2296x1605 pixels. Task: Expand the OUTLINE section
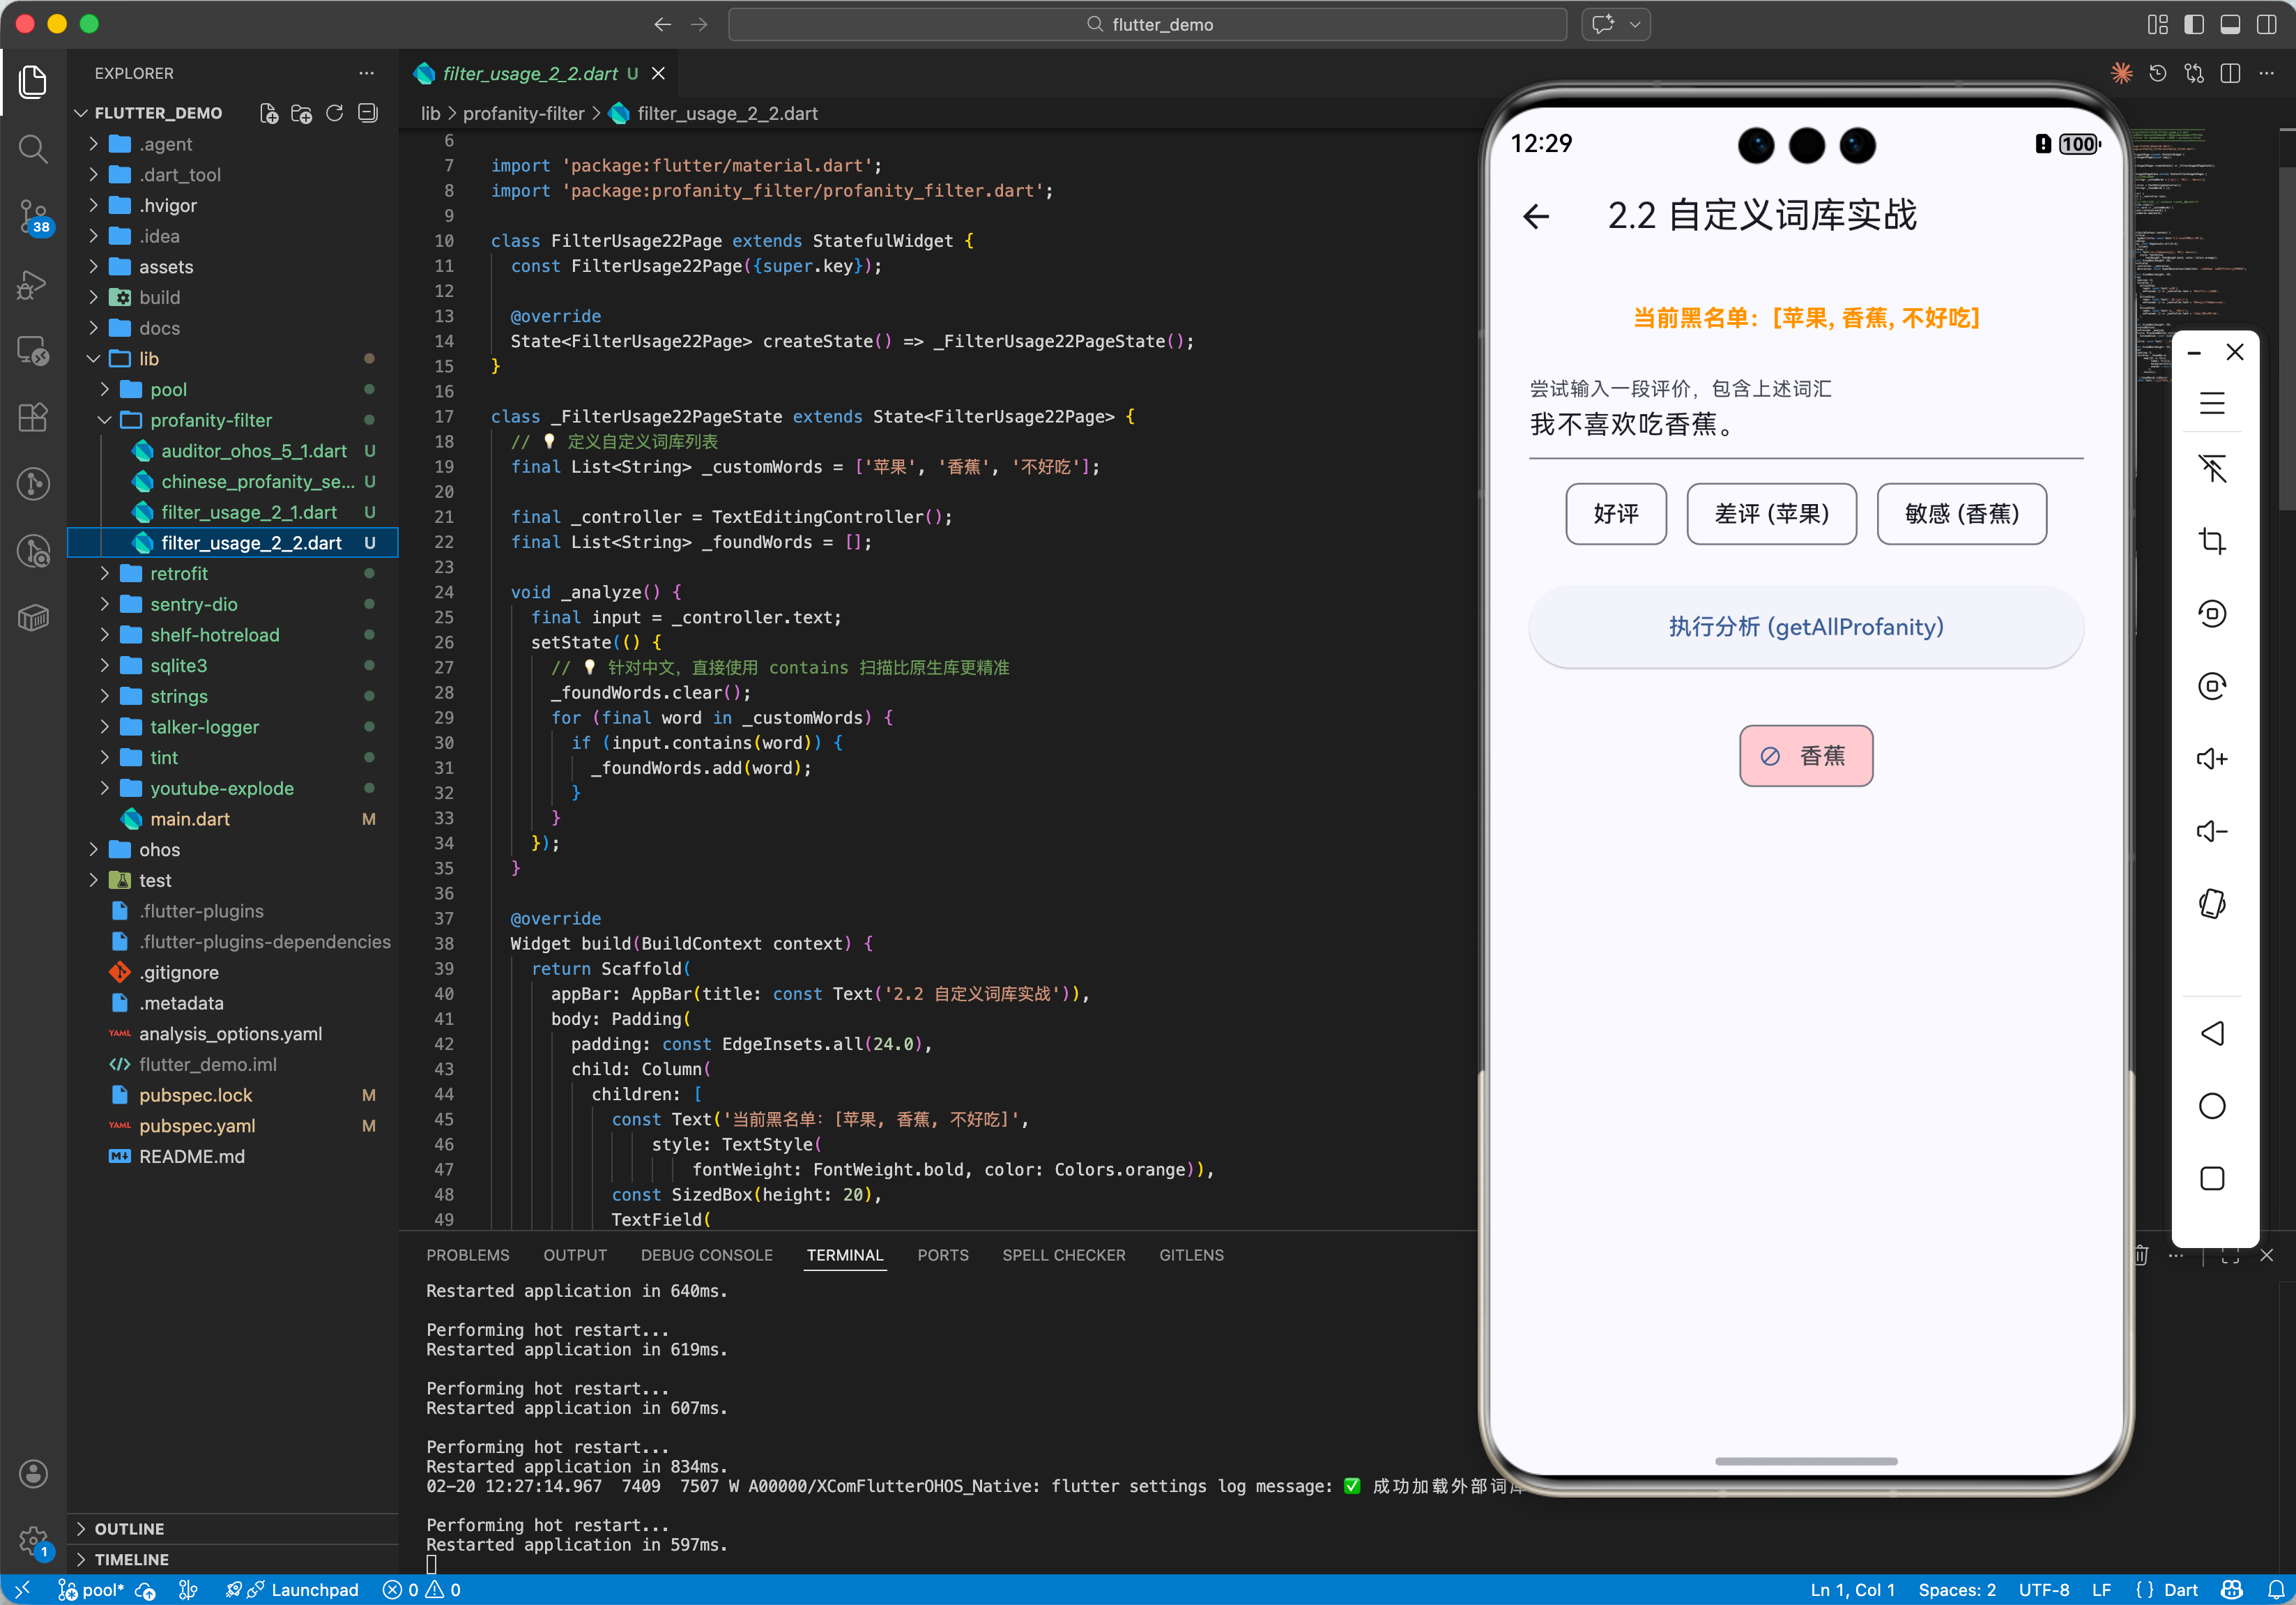click(x=129, y=1529)
